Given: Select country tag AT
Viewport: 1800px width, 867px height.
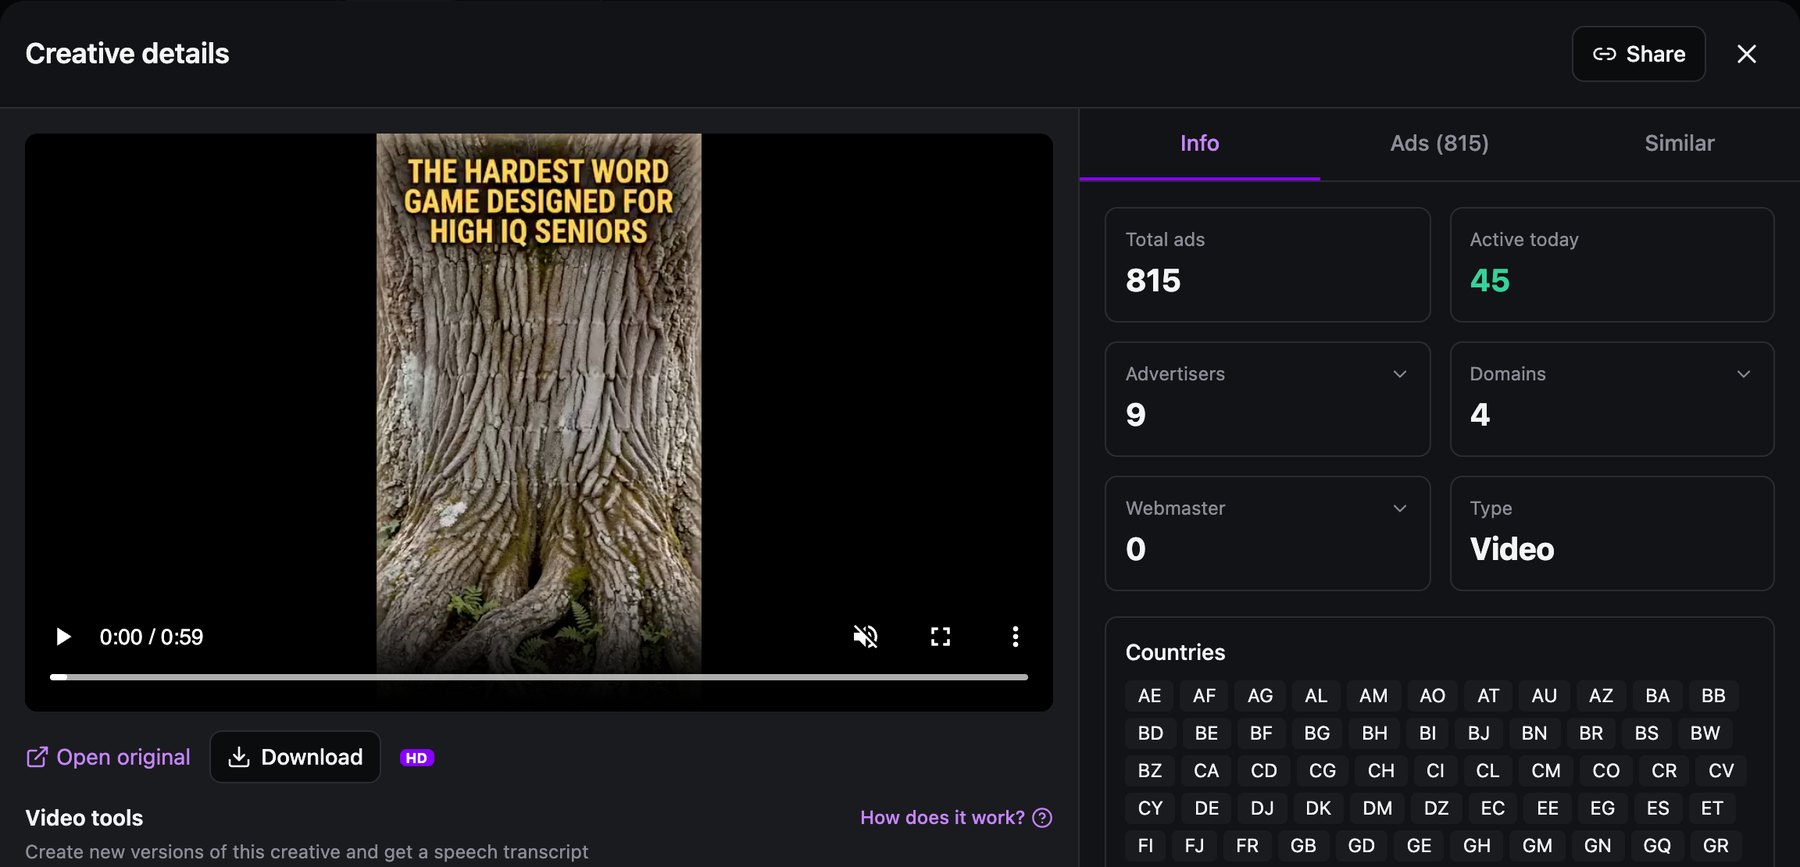Looking at the screenshot, I should [1488, 696].
